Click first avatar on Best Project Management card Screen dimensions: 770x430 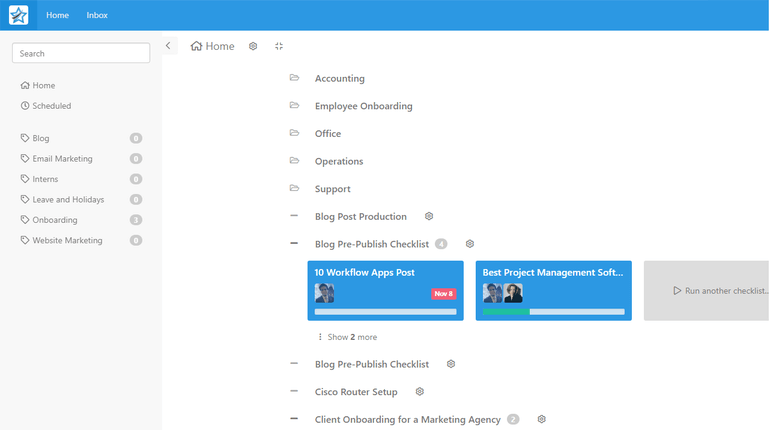pyautogui.click(x=492, y=293)
